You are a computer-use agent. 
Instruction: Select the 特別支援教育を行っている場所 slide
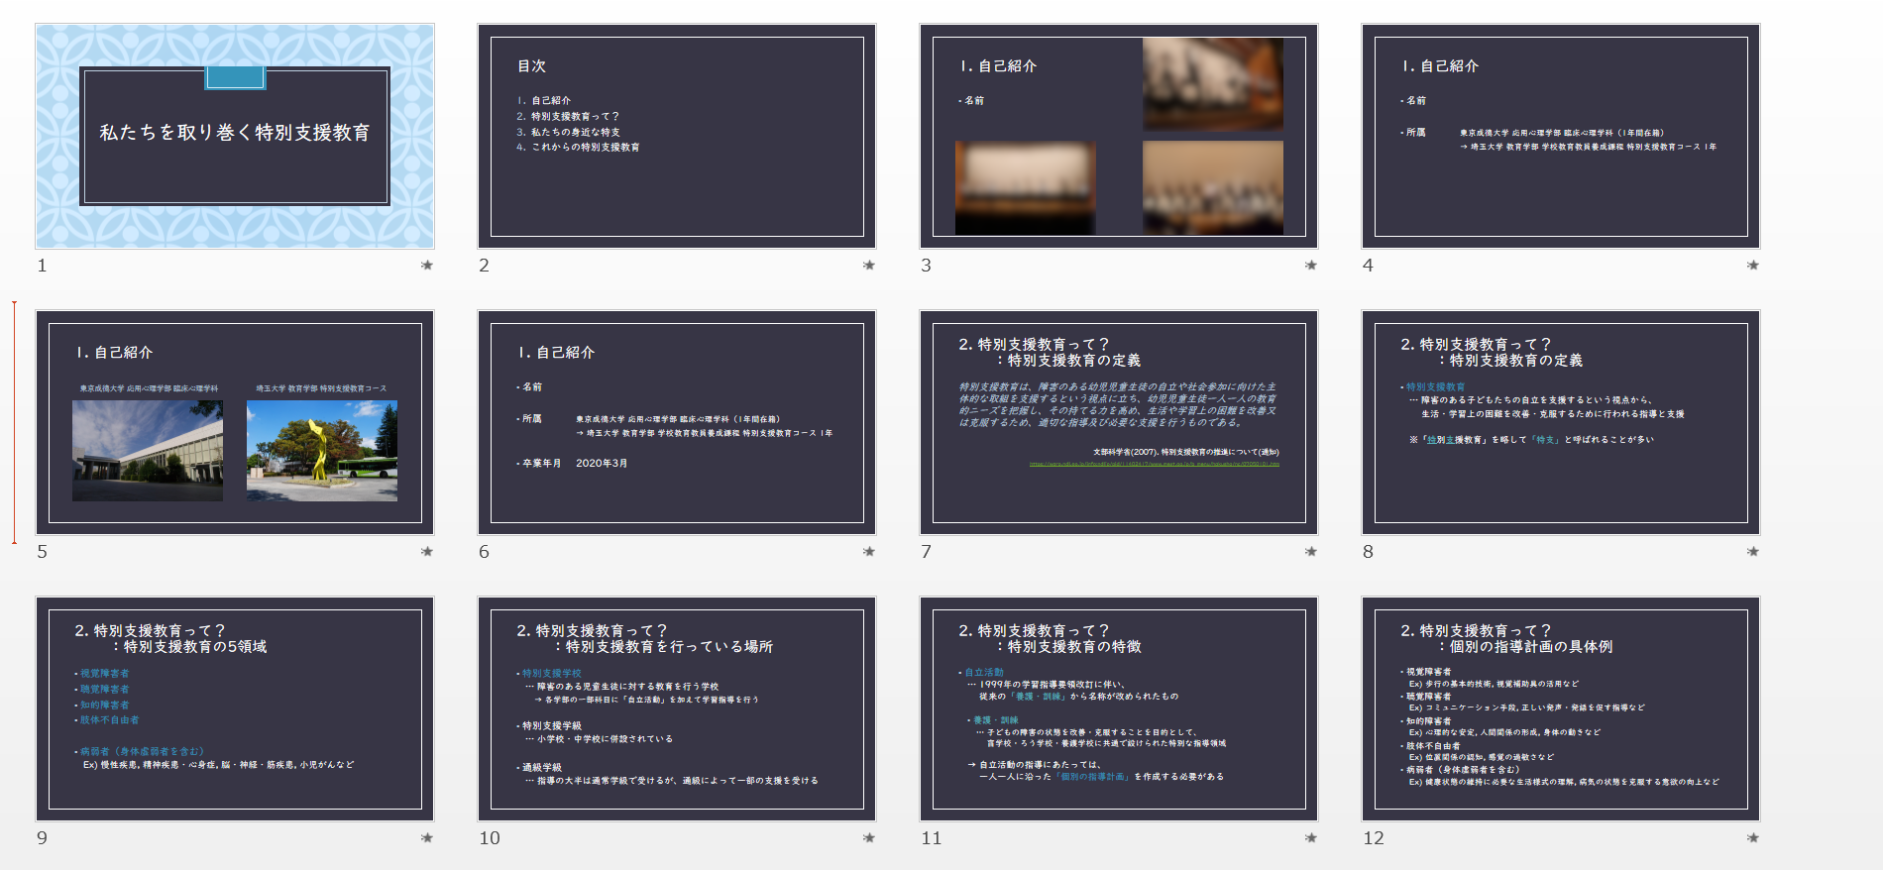[677, 709]
